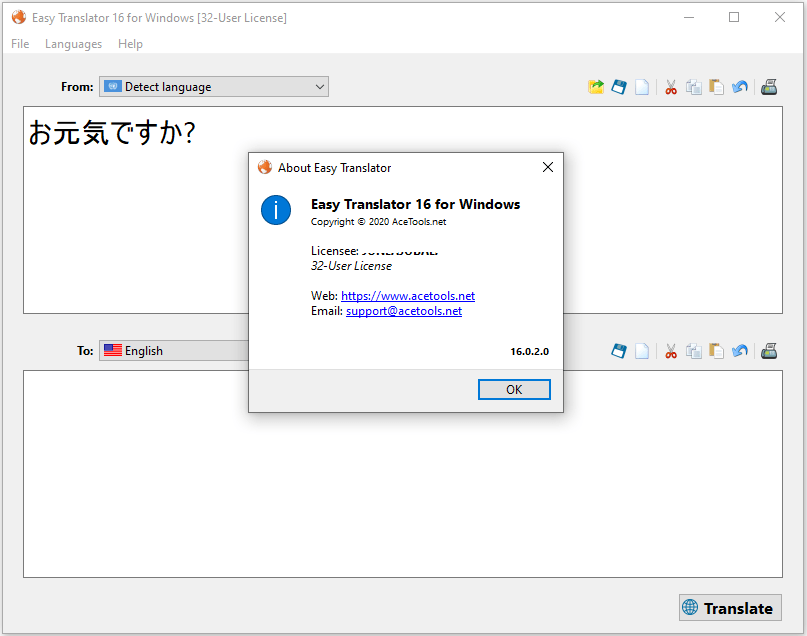This screenshot has width=807, height=636.
Task: Click the version number 16.0.2.0
Action: pyautogui.click(x=530, y=351)
